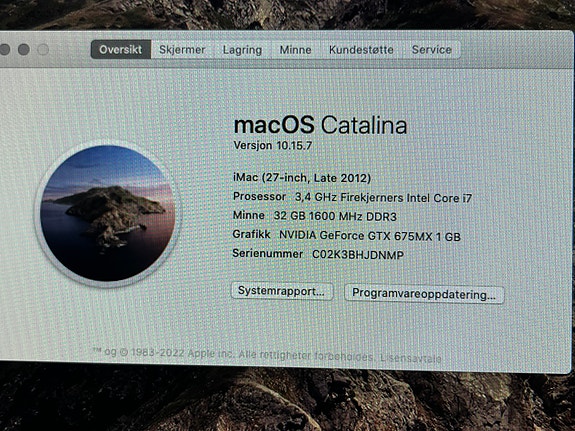This screenshot has height=431, width=575.
Task: Click the disabled zoom button in title bar
Action: click(x=43, y=50)
